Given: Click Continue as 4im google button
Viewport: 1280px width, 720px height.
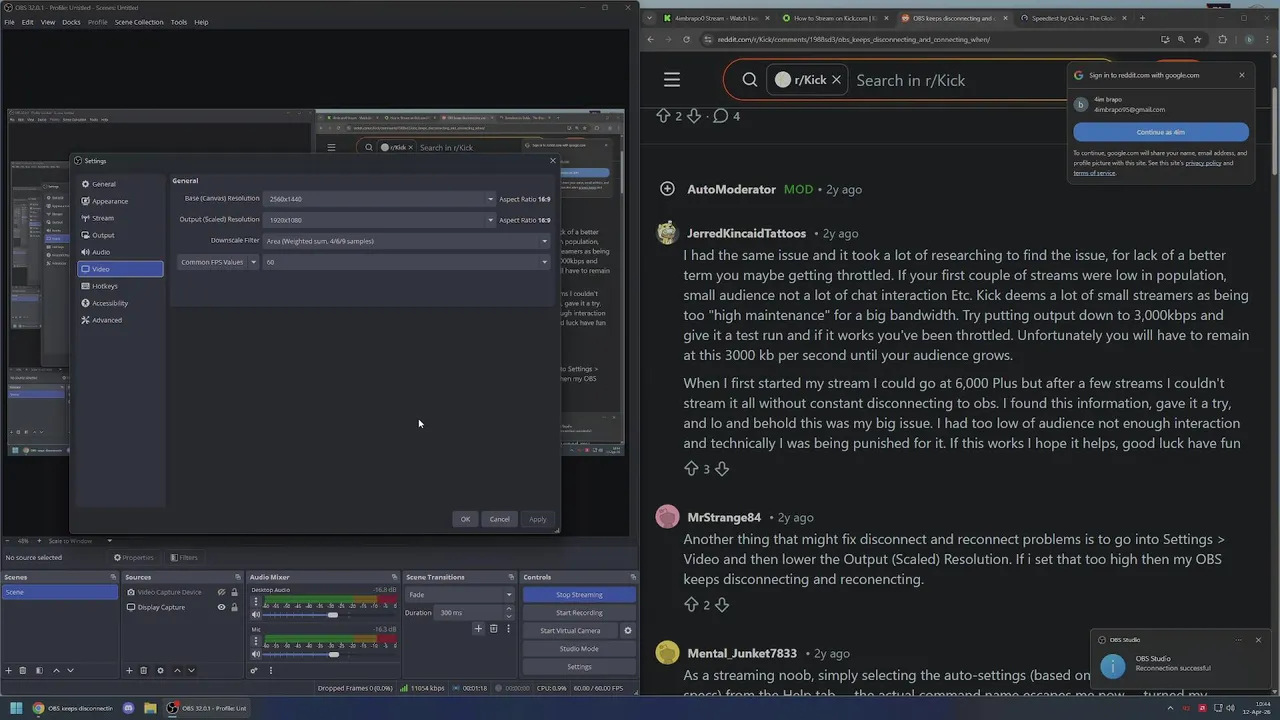Looking at the screenshot, I should tap(1161, 132).
